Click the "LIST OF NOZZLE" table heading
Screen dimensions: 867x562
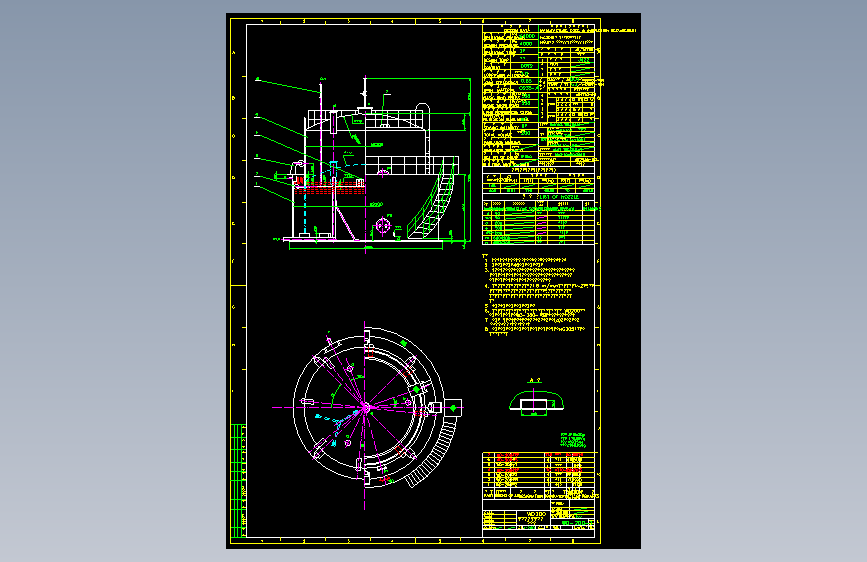tap(558, 197)
